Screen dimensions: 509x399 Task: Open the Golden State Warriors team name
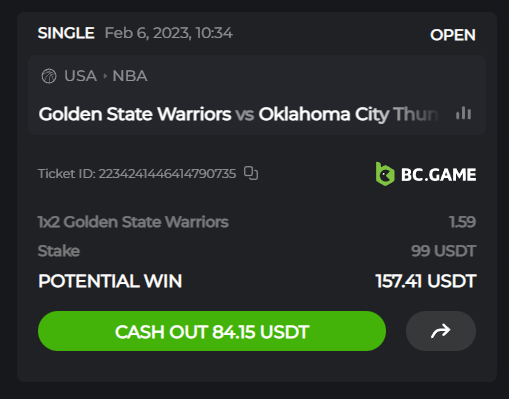135,114
